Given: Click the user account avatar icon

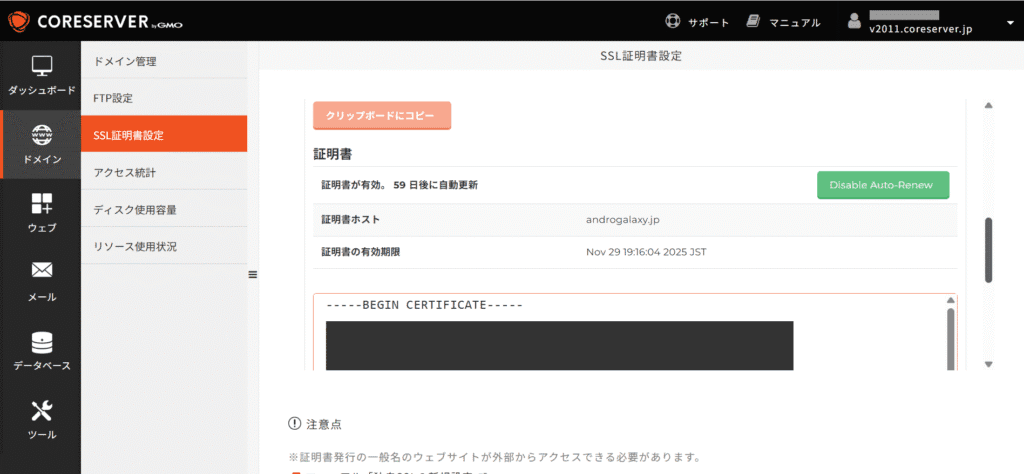Looking at the screenshot, I should pos(854,22).
